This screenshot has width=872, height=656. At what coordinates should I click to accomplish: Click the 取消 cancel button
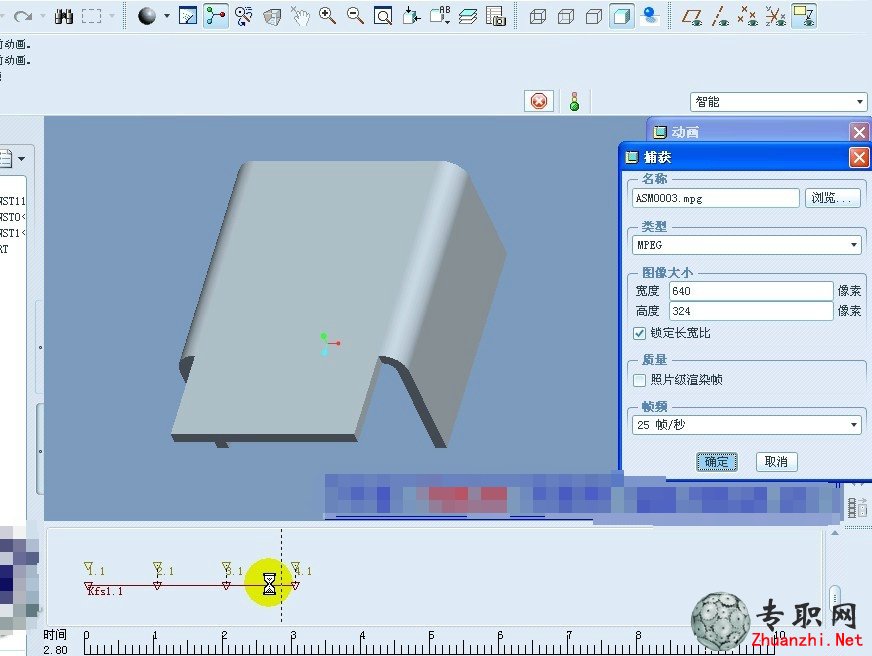click(776, 461)
